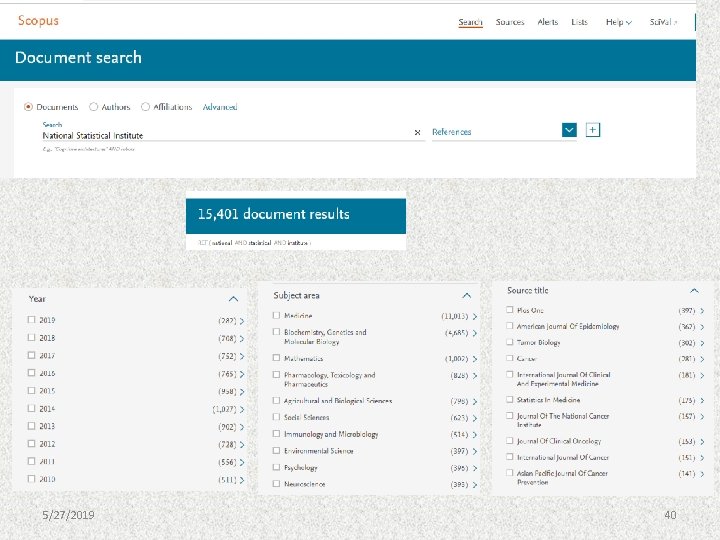Click the Neuroscience subject label
Image resolution: width=720 pixels, height=540 pixels.
[304, 484]
